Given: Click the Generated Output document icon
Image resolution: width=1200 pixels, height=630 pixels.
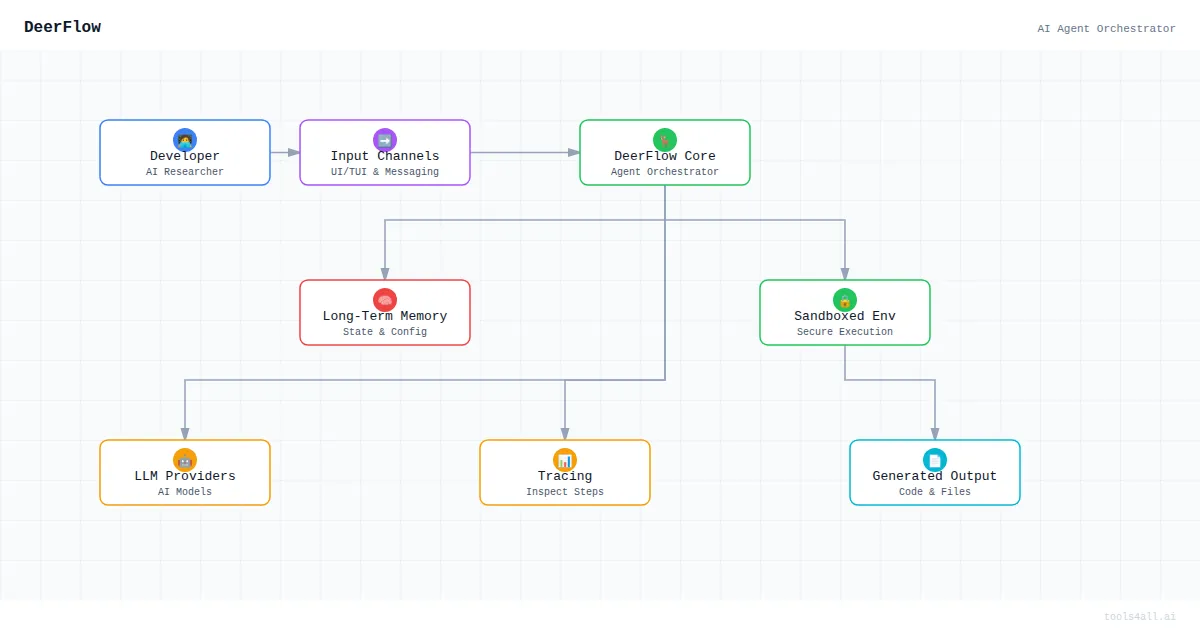Looking at the screenshot, I should tap(935, 460).
